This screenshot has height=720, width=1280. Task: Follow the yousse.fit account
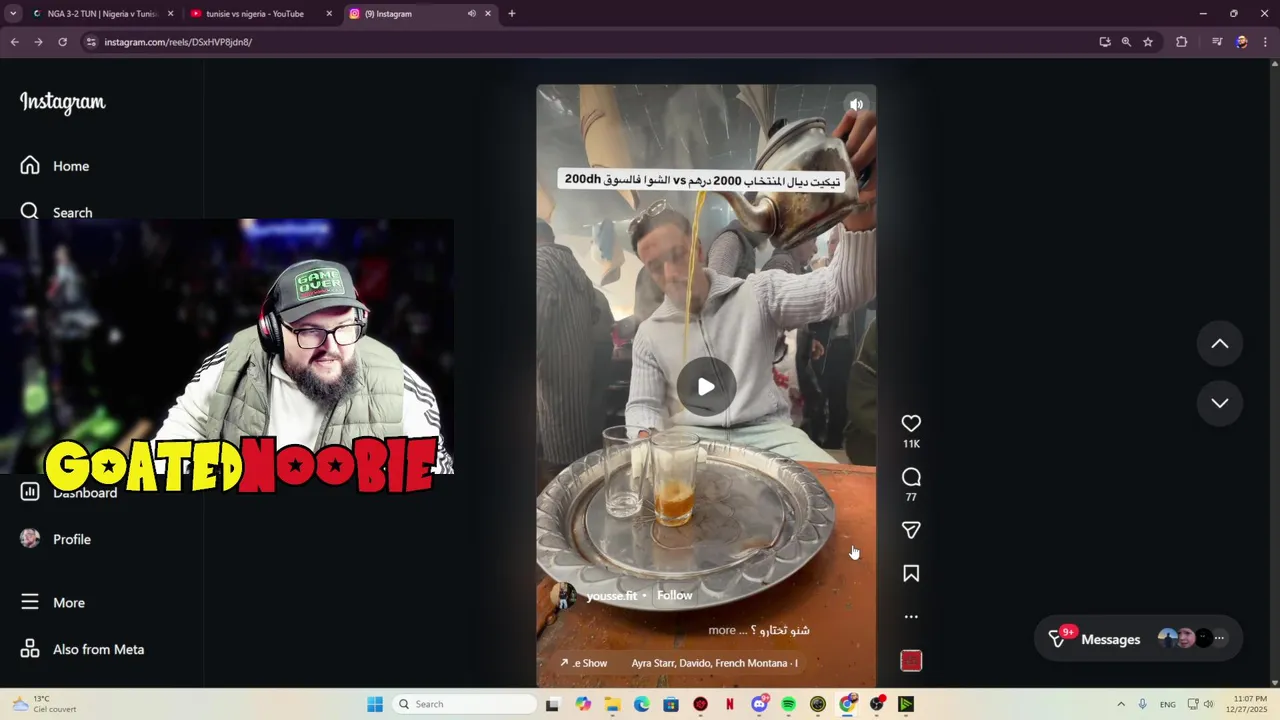pos(674,595)
